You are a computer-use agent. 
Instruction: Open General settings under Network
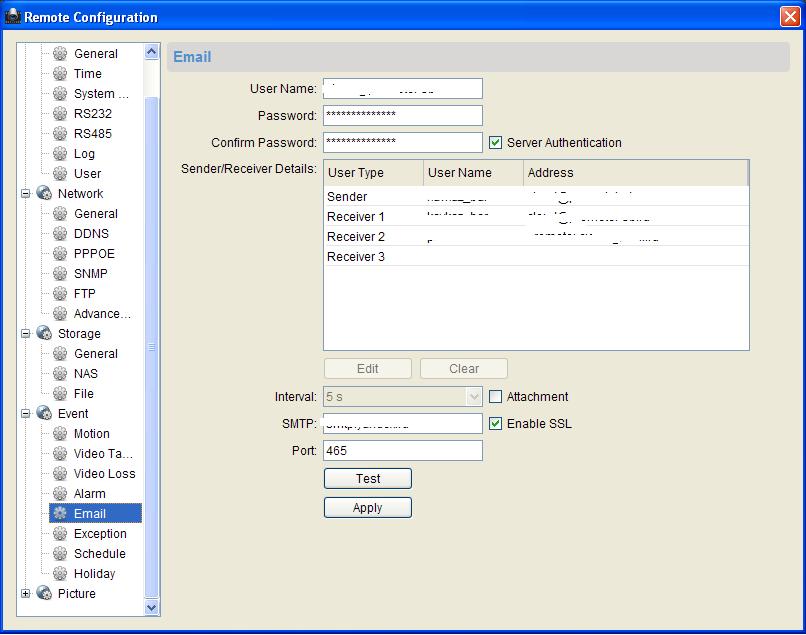click(96, 213)
